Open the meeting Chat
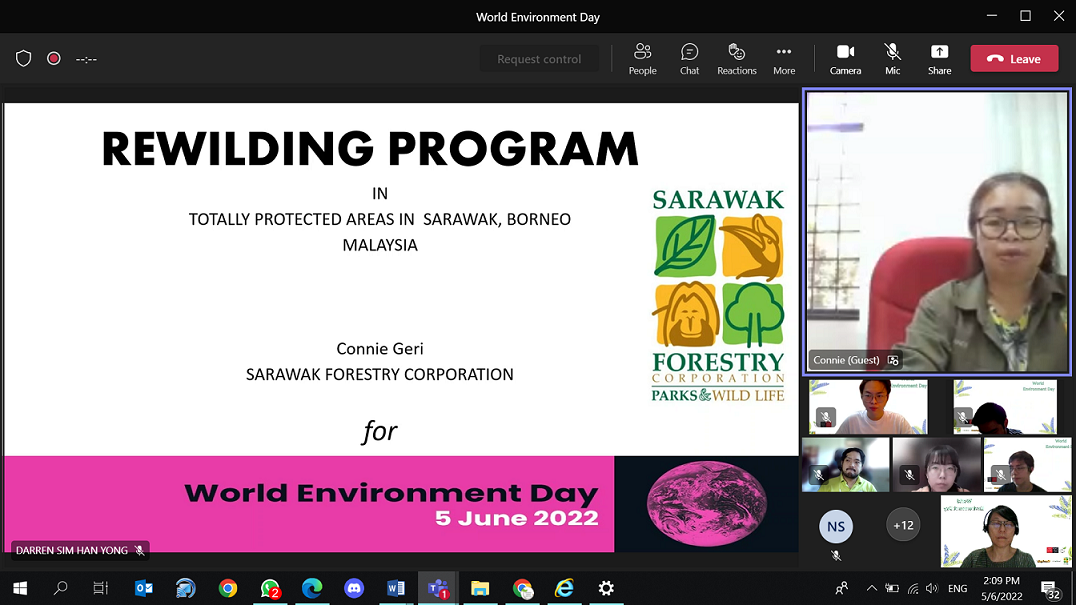The width and height of the screenshot is (1076, 605). point(689,59)
